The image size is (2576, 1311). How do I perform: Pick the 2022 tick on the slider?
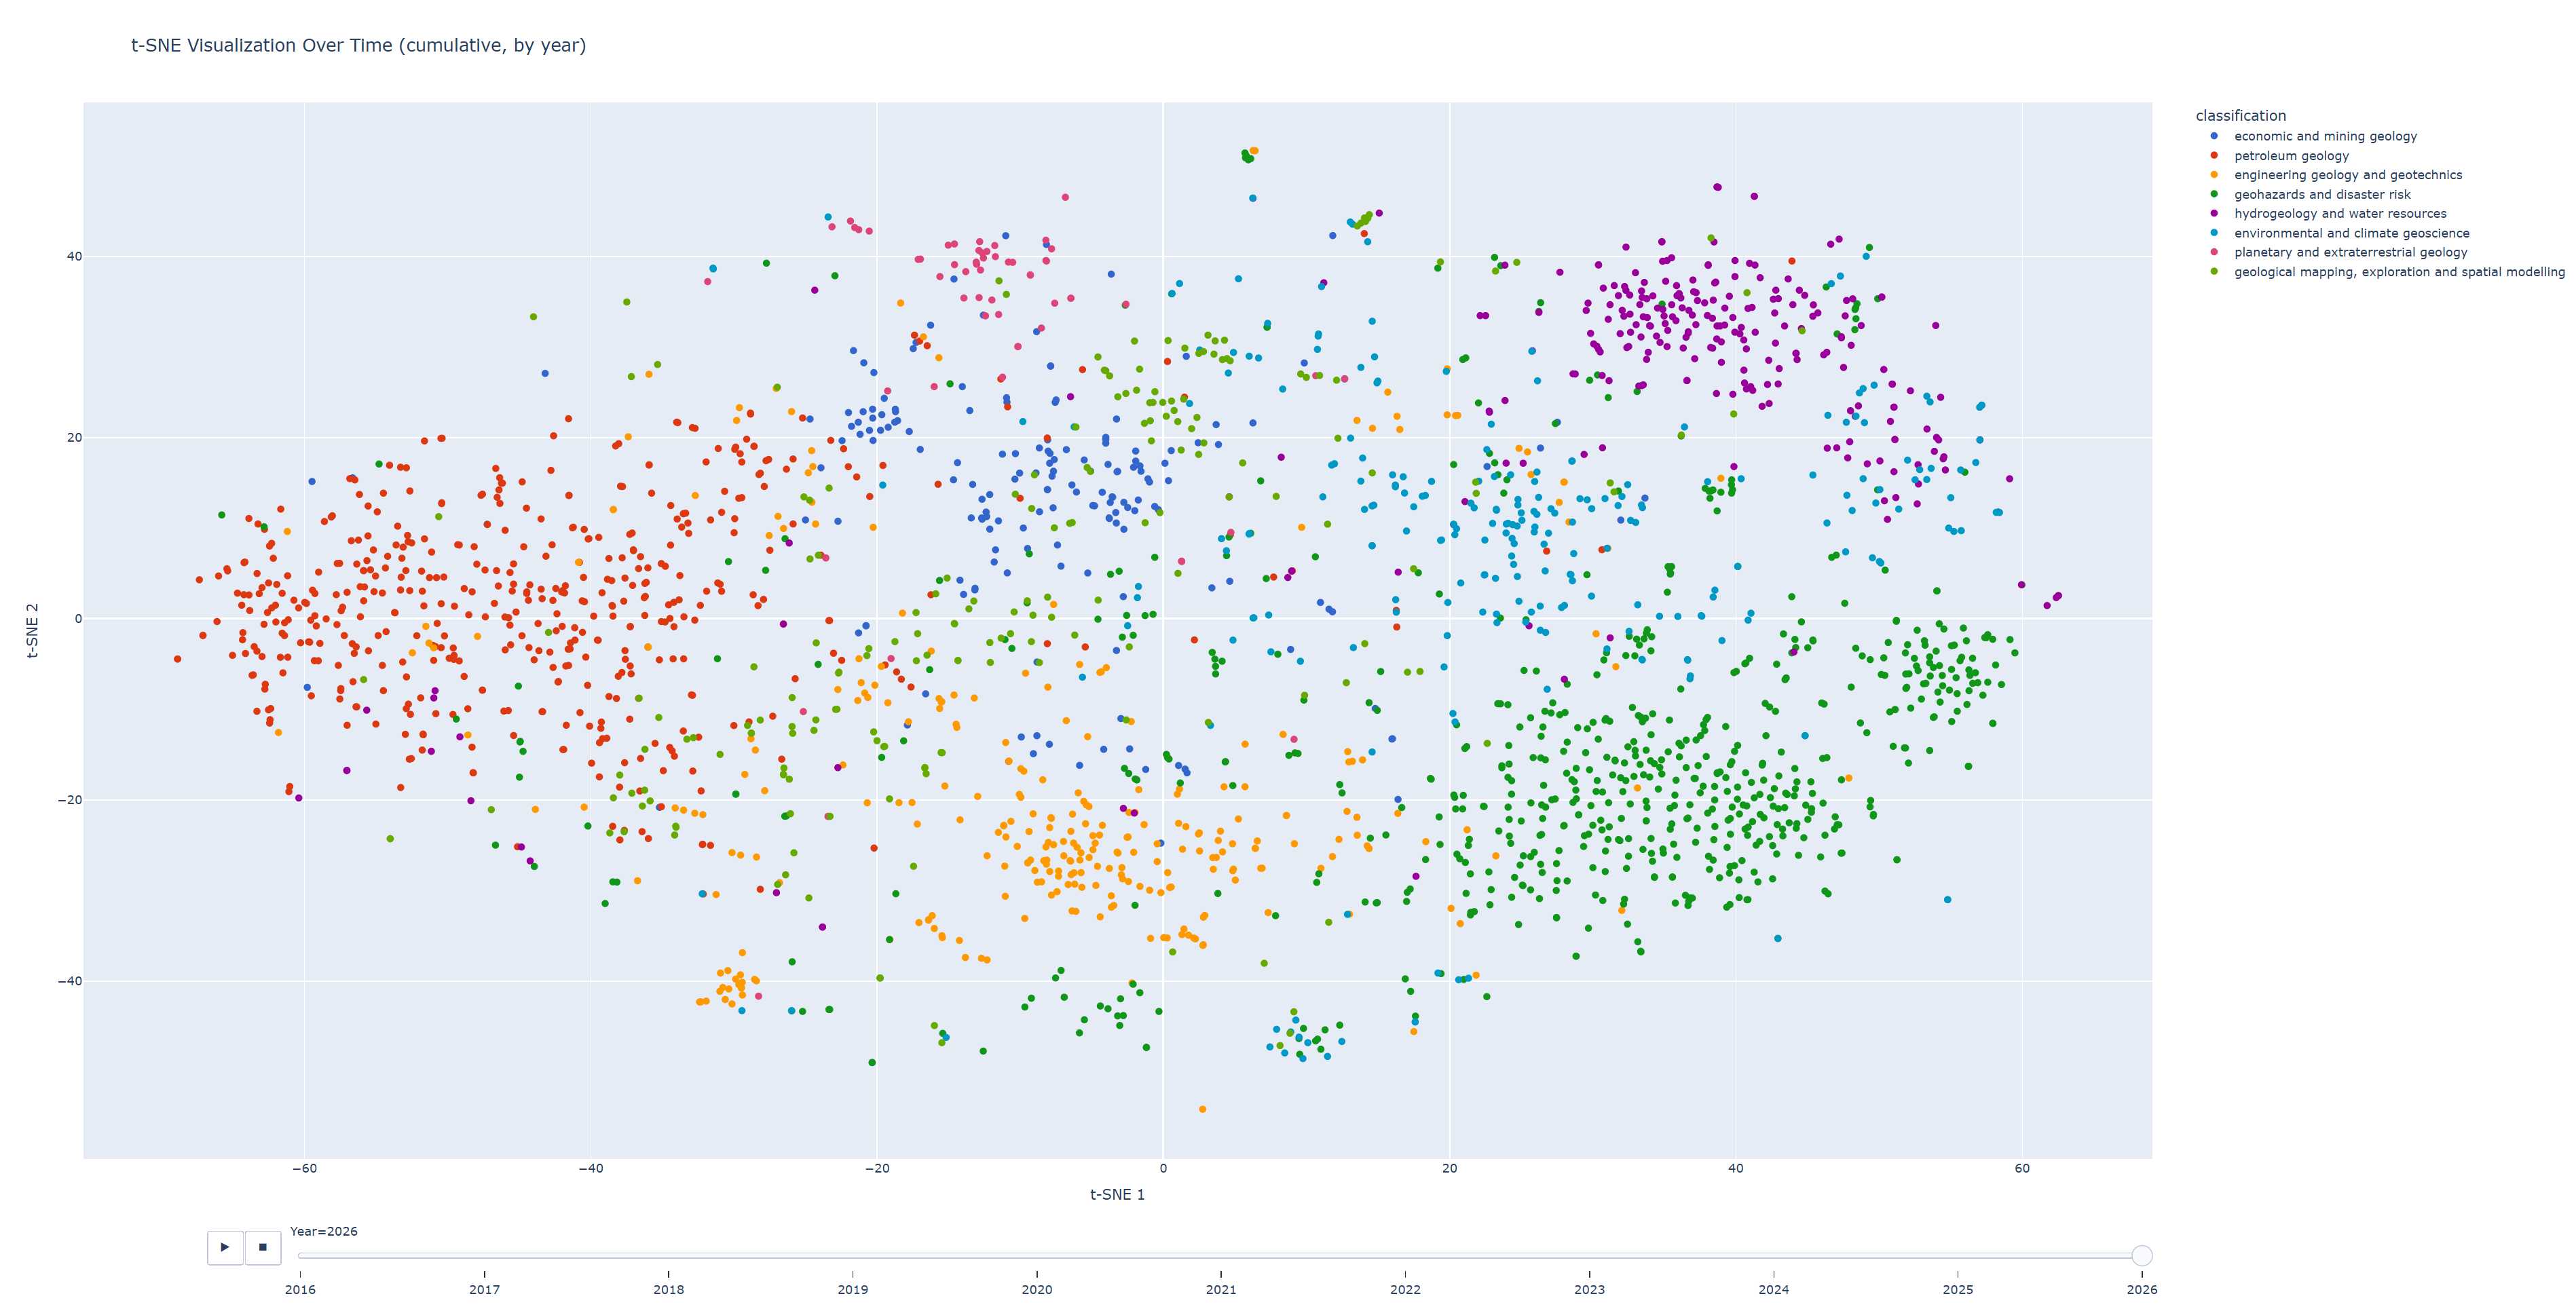pyautogui.click(x=1405, y=1289)
